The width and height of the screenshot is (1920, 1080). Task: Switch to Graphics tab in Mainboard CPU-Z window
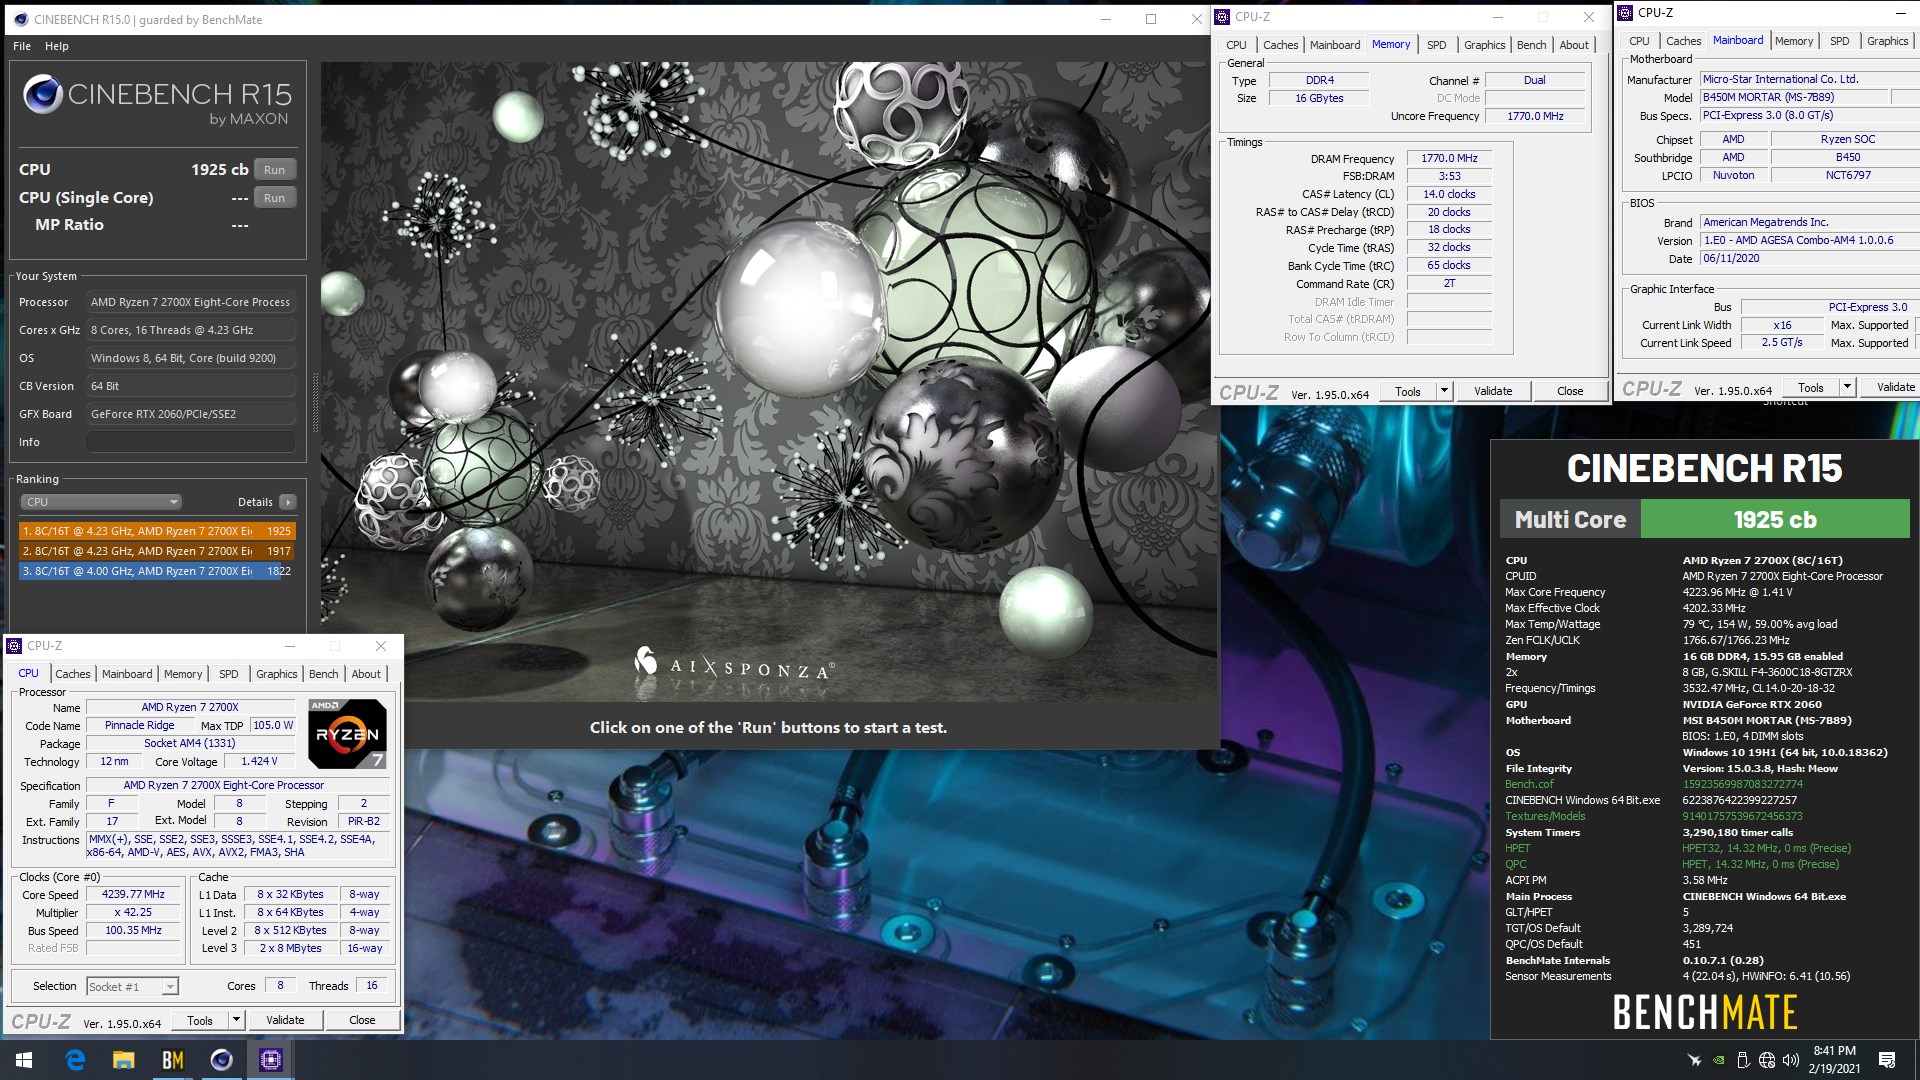coord(1887,41)
